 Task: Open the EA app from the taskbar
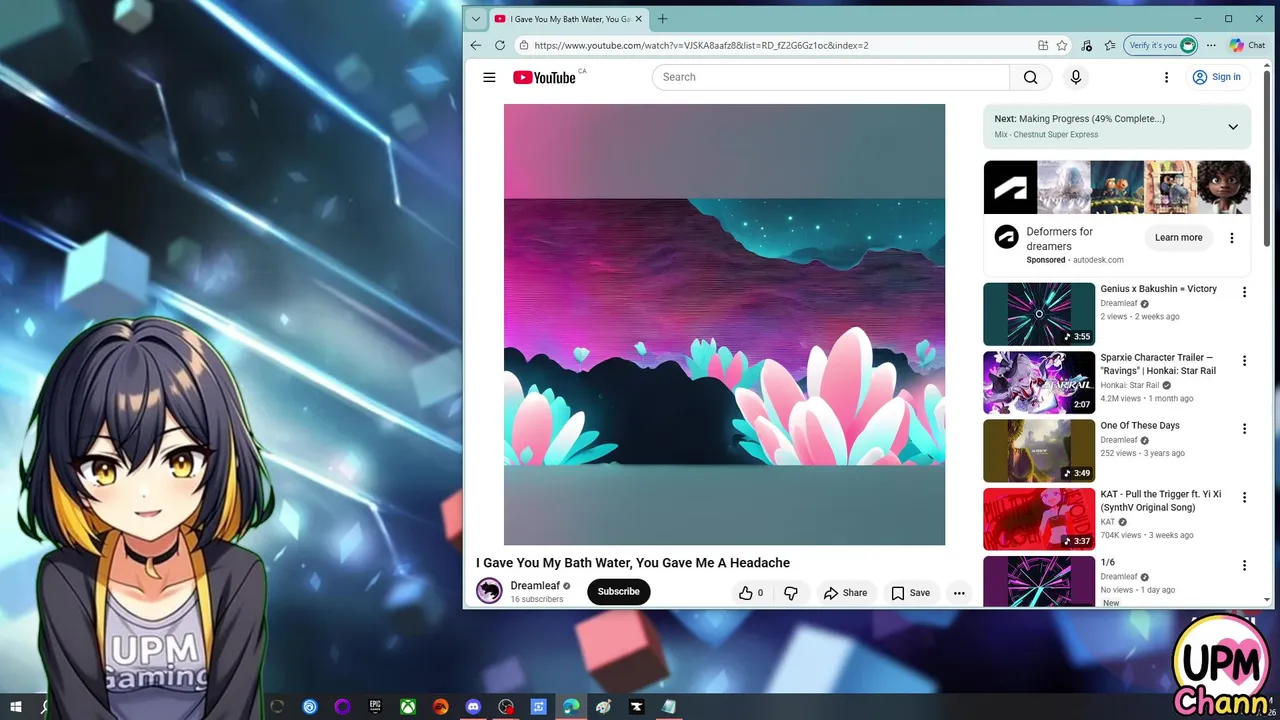441,707
